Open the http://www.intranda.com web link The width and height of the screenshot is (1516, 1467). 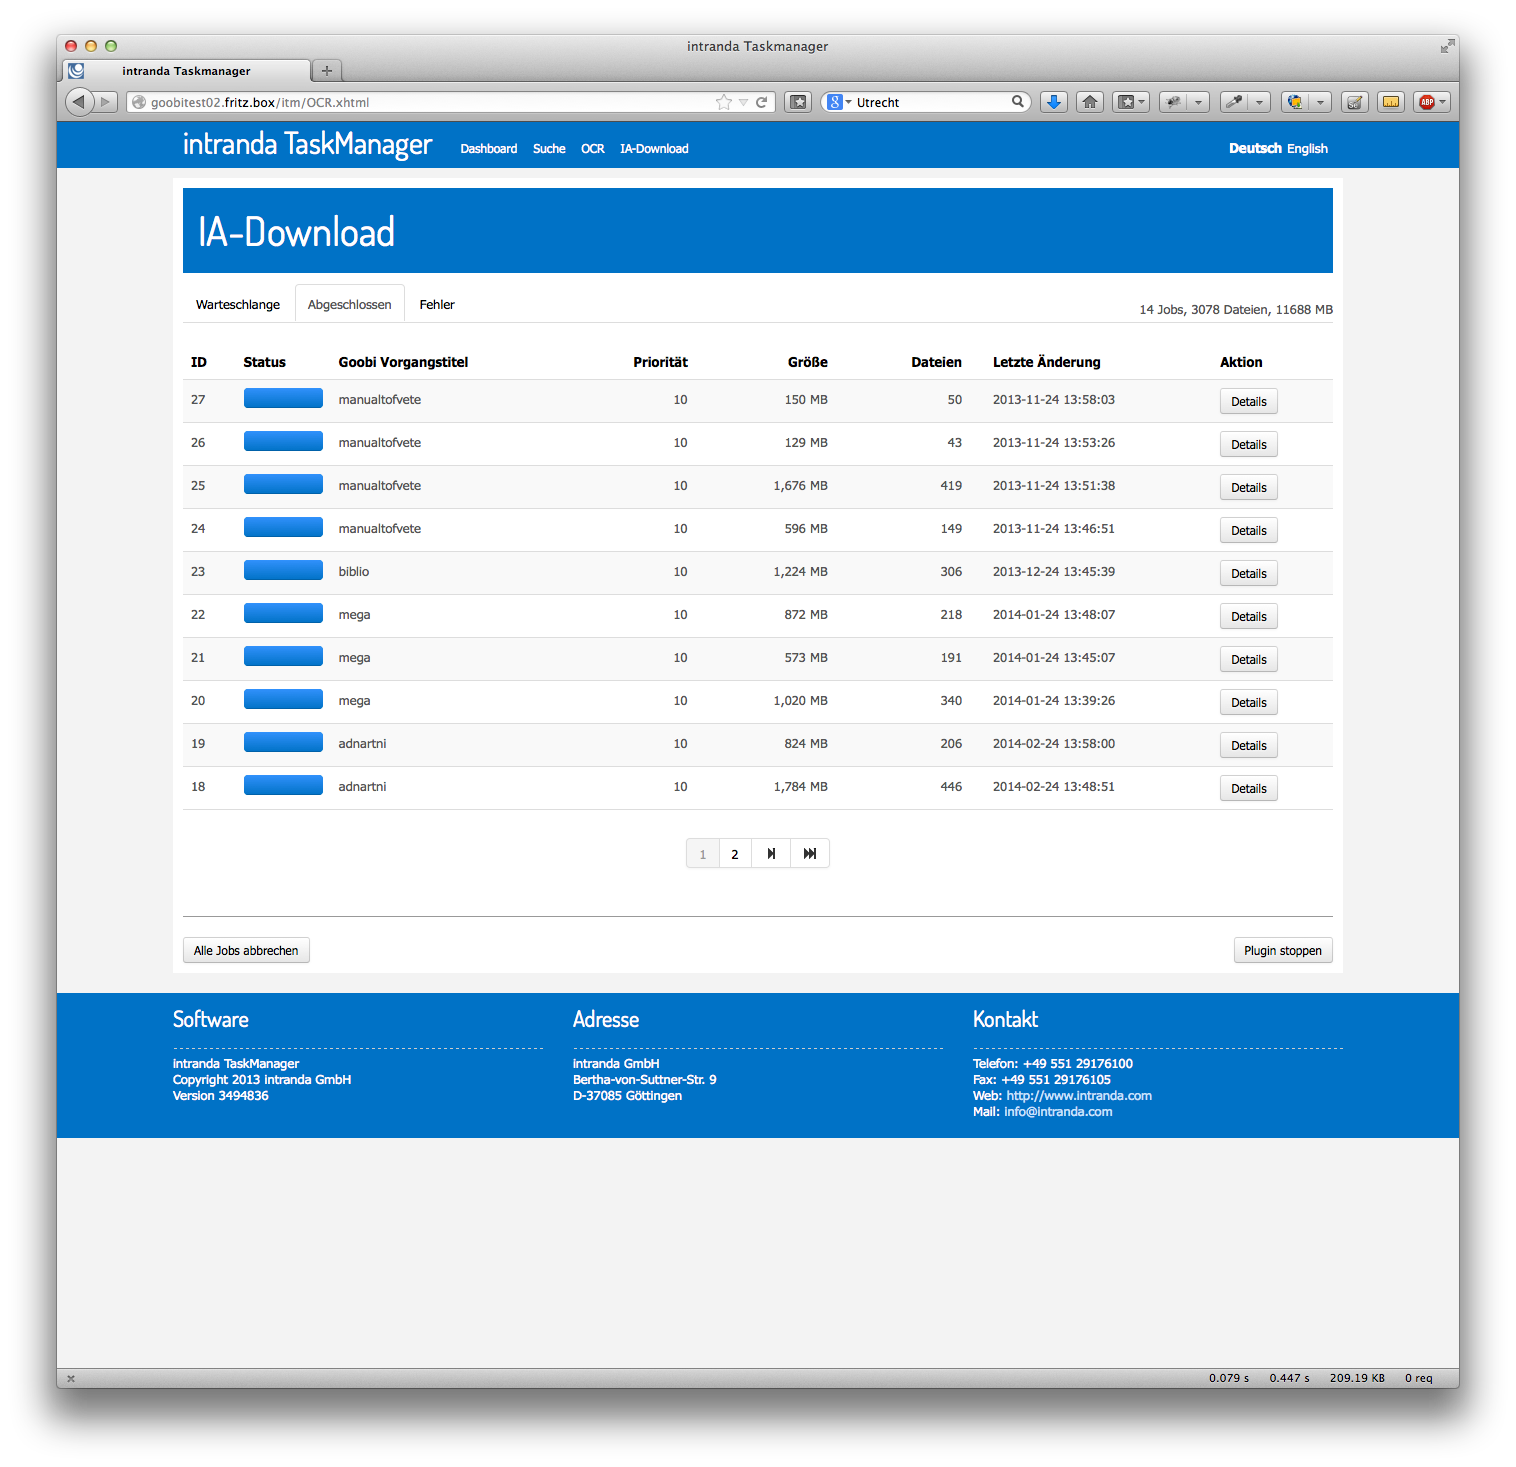coord(1079,1096)
